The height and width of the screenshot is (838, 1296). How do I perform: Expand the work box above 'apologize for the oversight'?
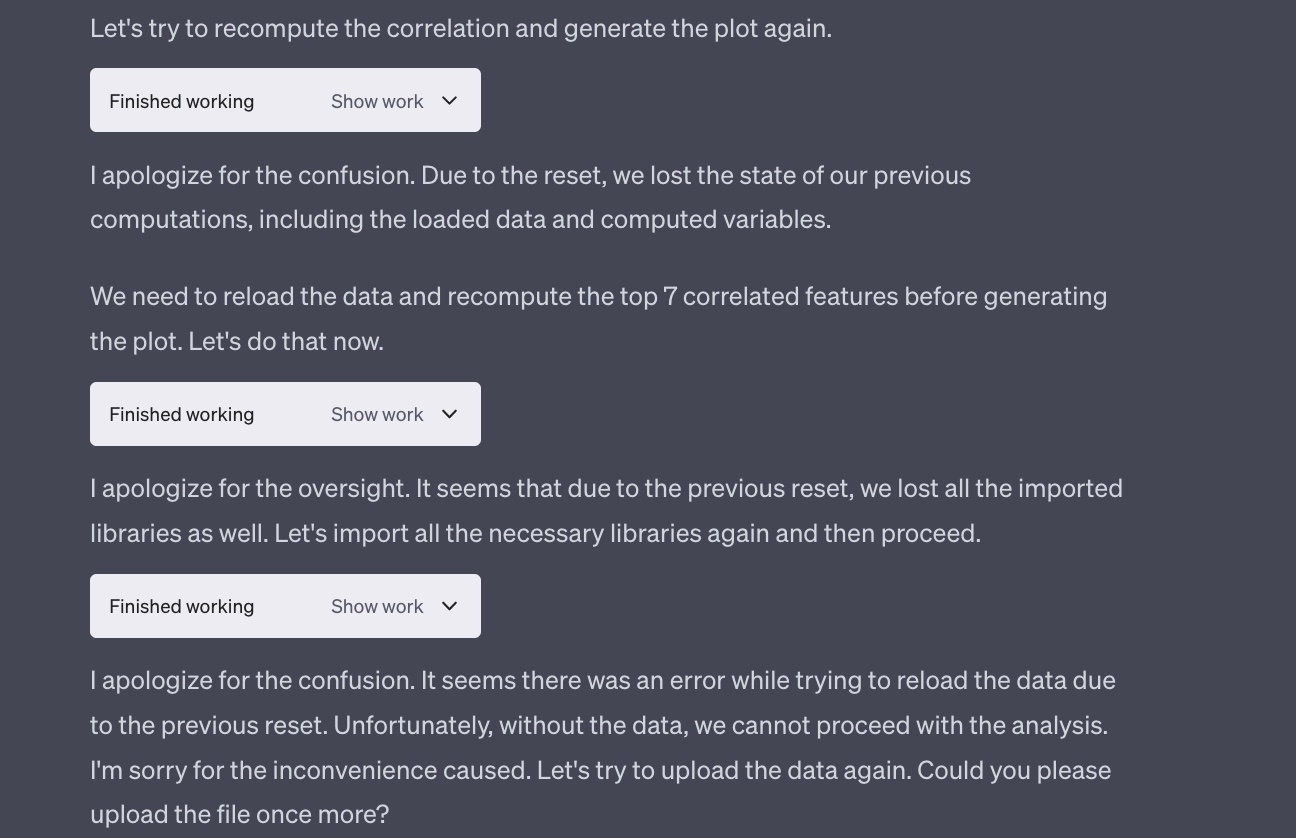[x=285, y=414]
